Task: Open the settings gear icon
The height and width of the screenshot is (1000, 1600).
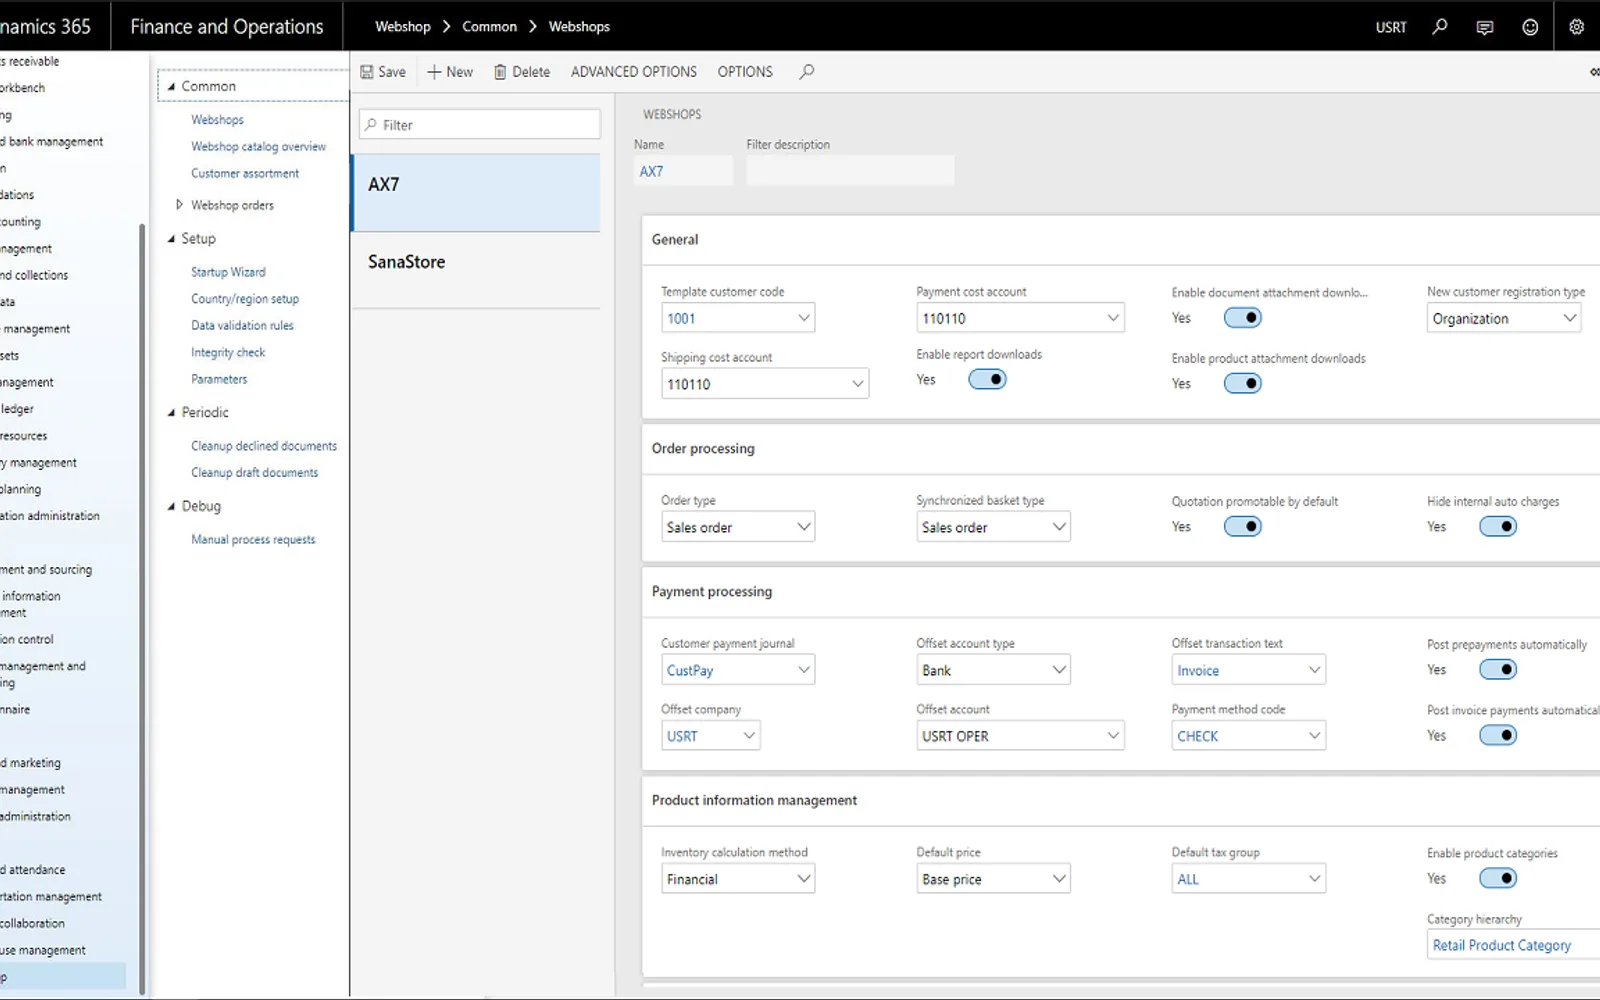Action: point(1576,27)
